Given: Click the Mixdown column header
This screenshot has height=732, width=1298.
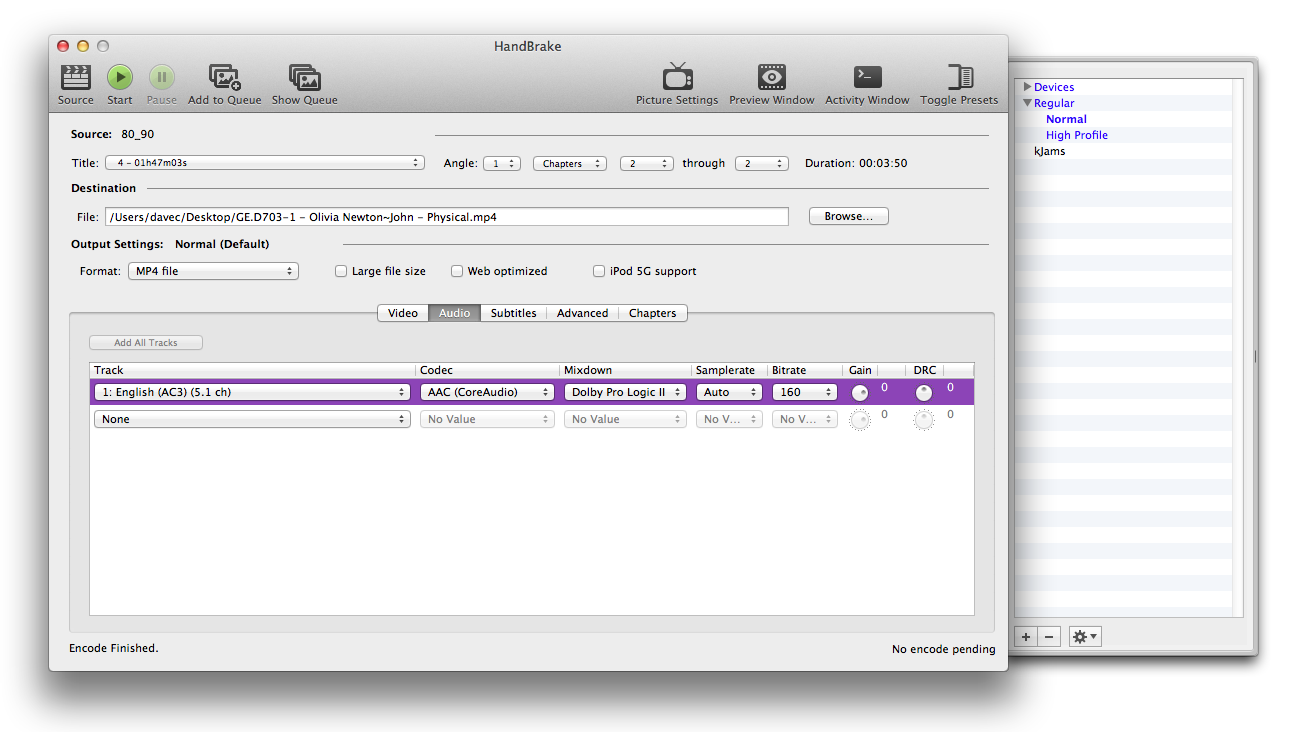Looking at the screenshot, I should (626, 370).
